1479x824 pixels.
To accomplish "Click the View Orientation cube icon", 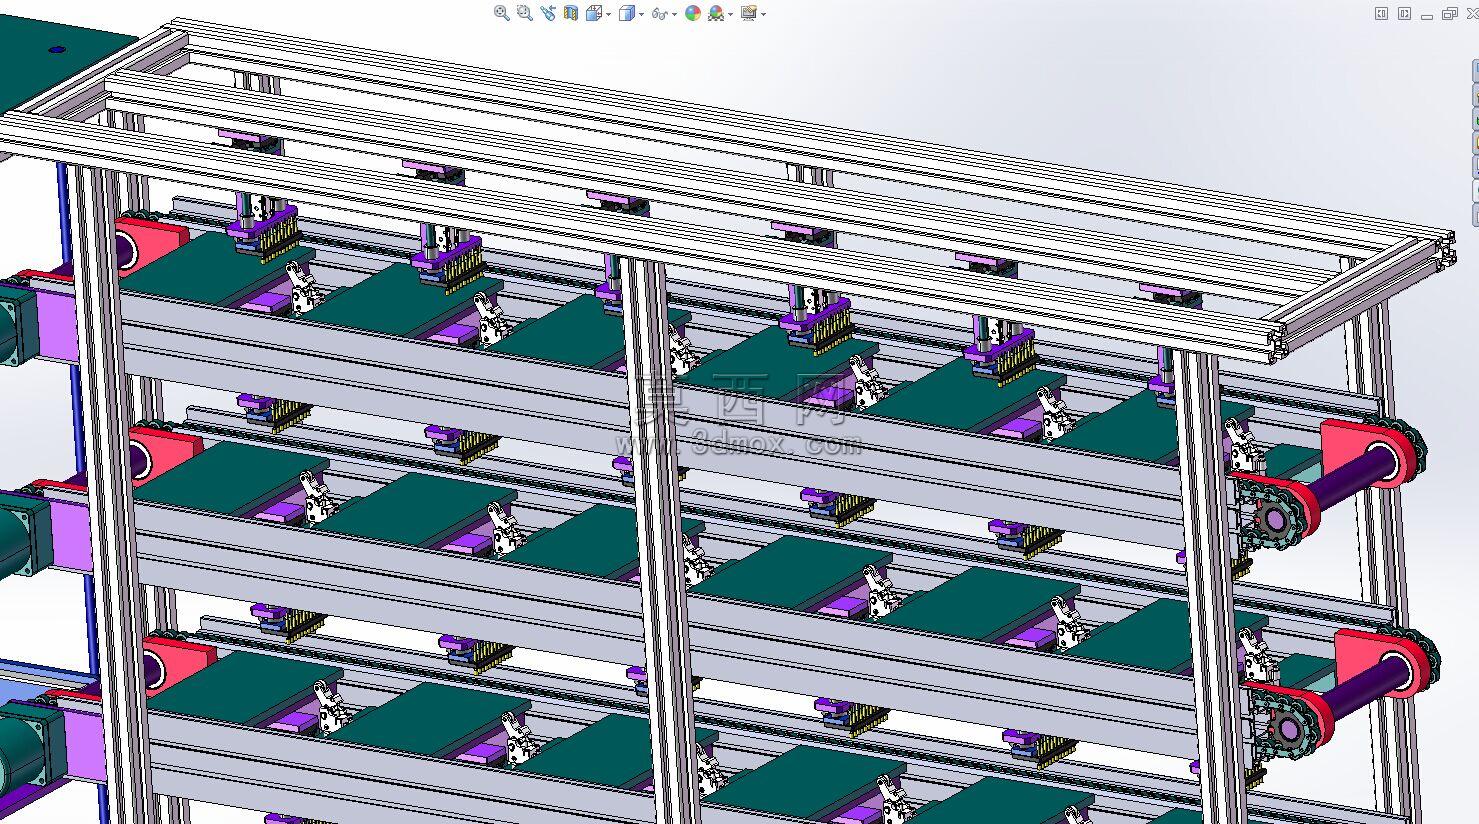I will [594, 13].
